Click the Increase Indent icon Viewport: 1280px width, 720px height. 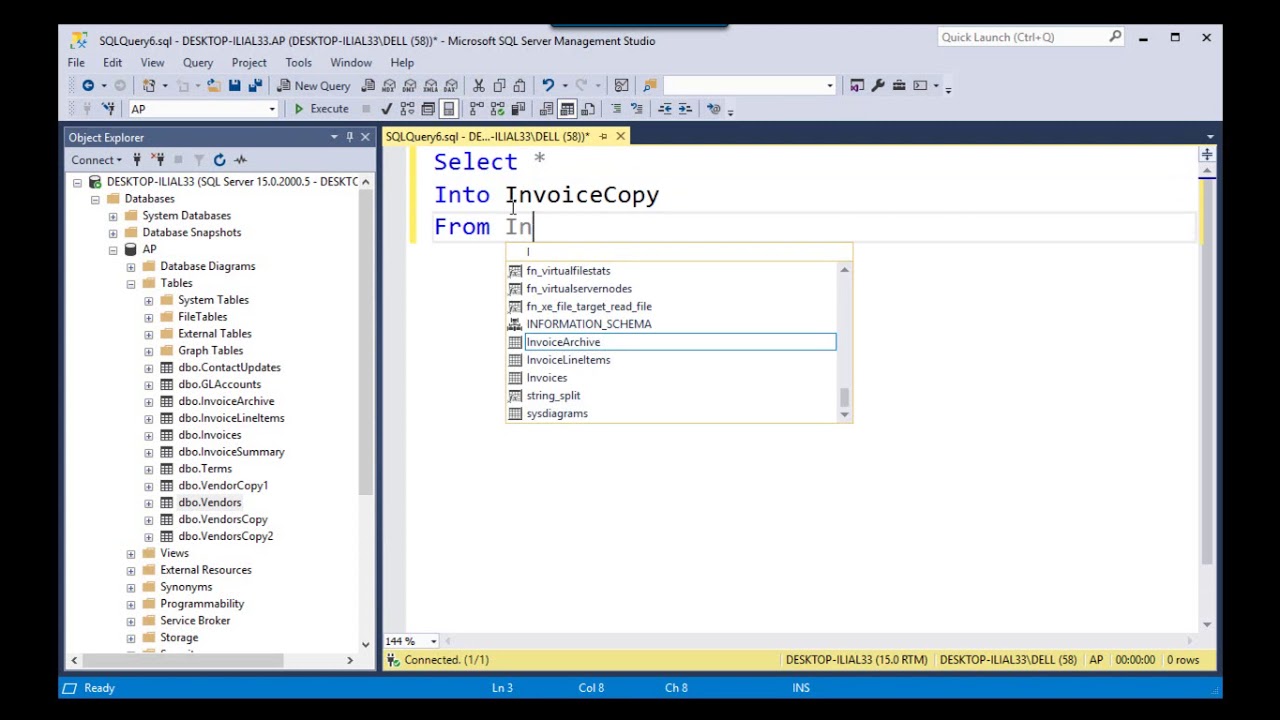(685, 108)
